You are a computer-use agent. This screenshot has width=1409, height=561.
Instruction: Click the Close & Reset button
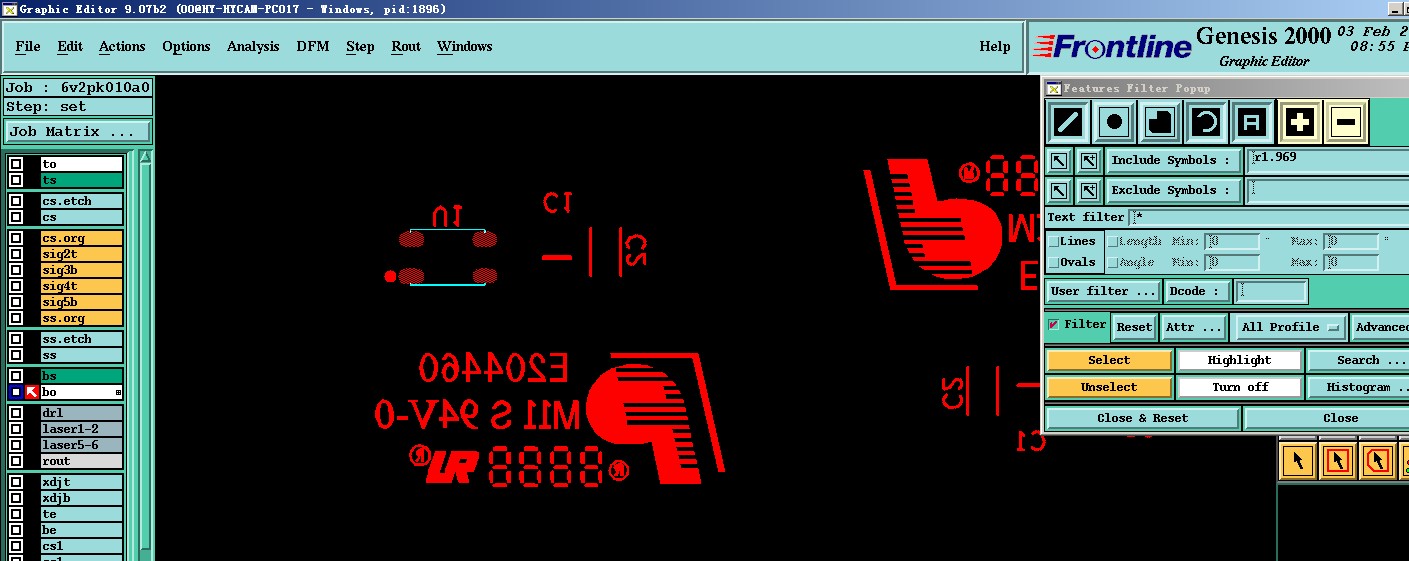pos(1142,418)
